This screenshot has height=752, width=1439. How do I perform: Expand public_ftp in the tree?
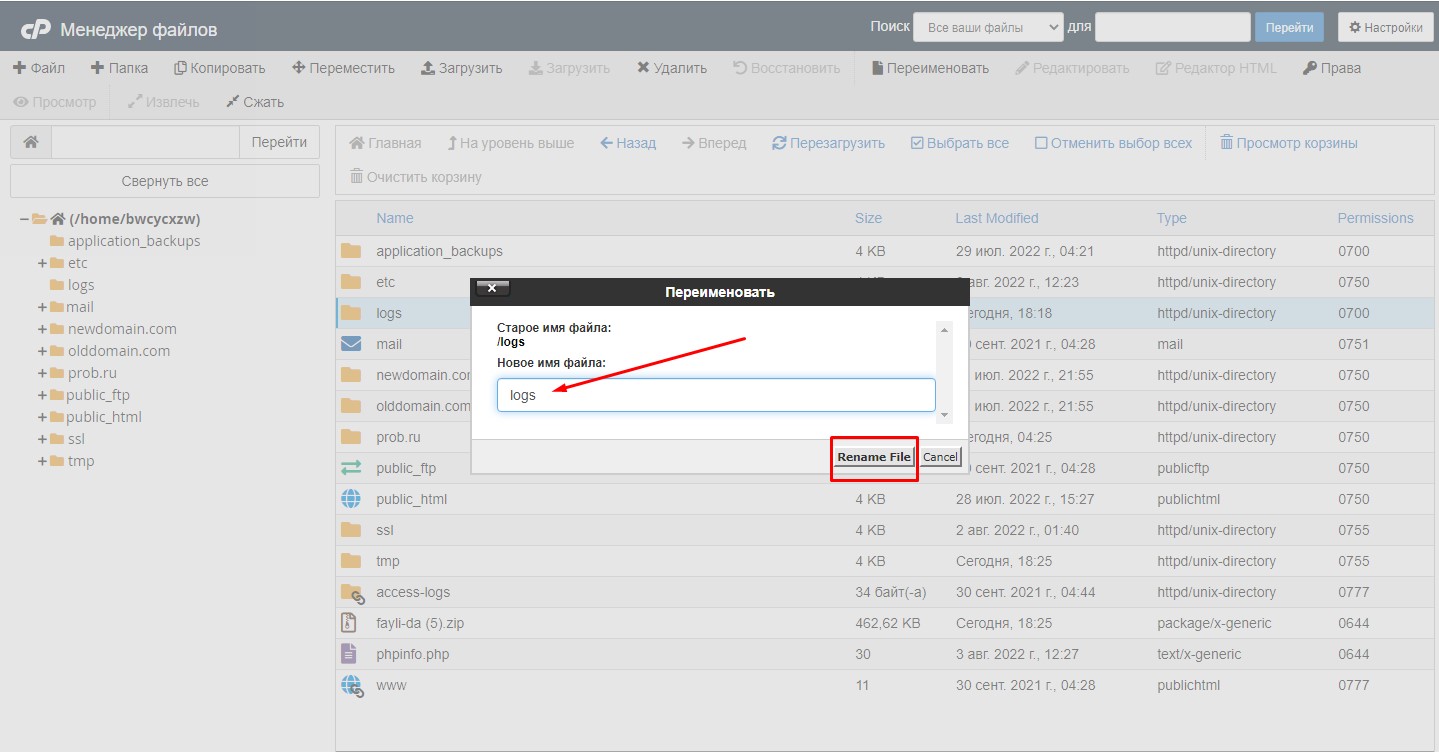[43, 395]
